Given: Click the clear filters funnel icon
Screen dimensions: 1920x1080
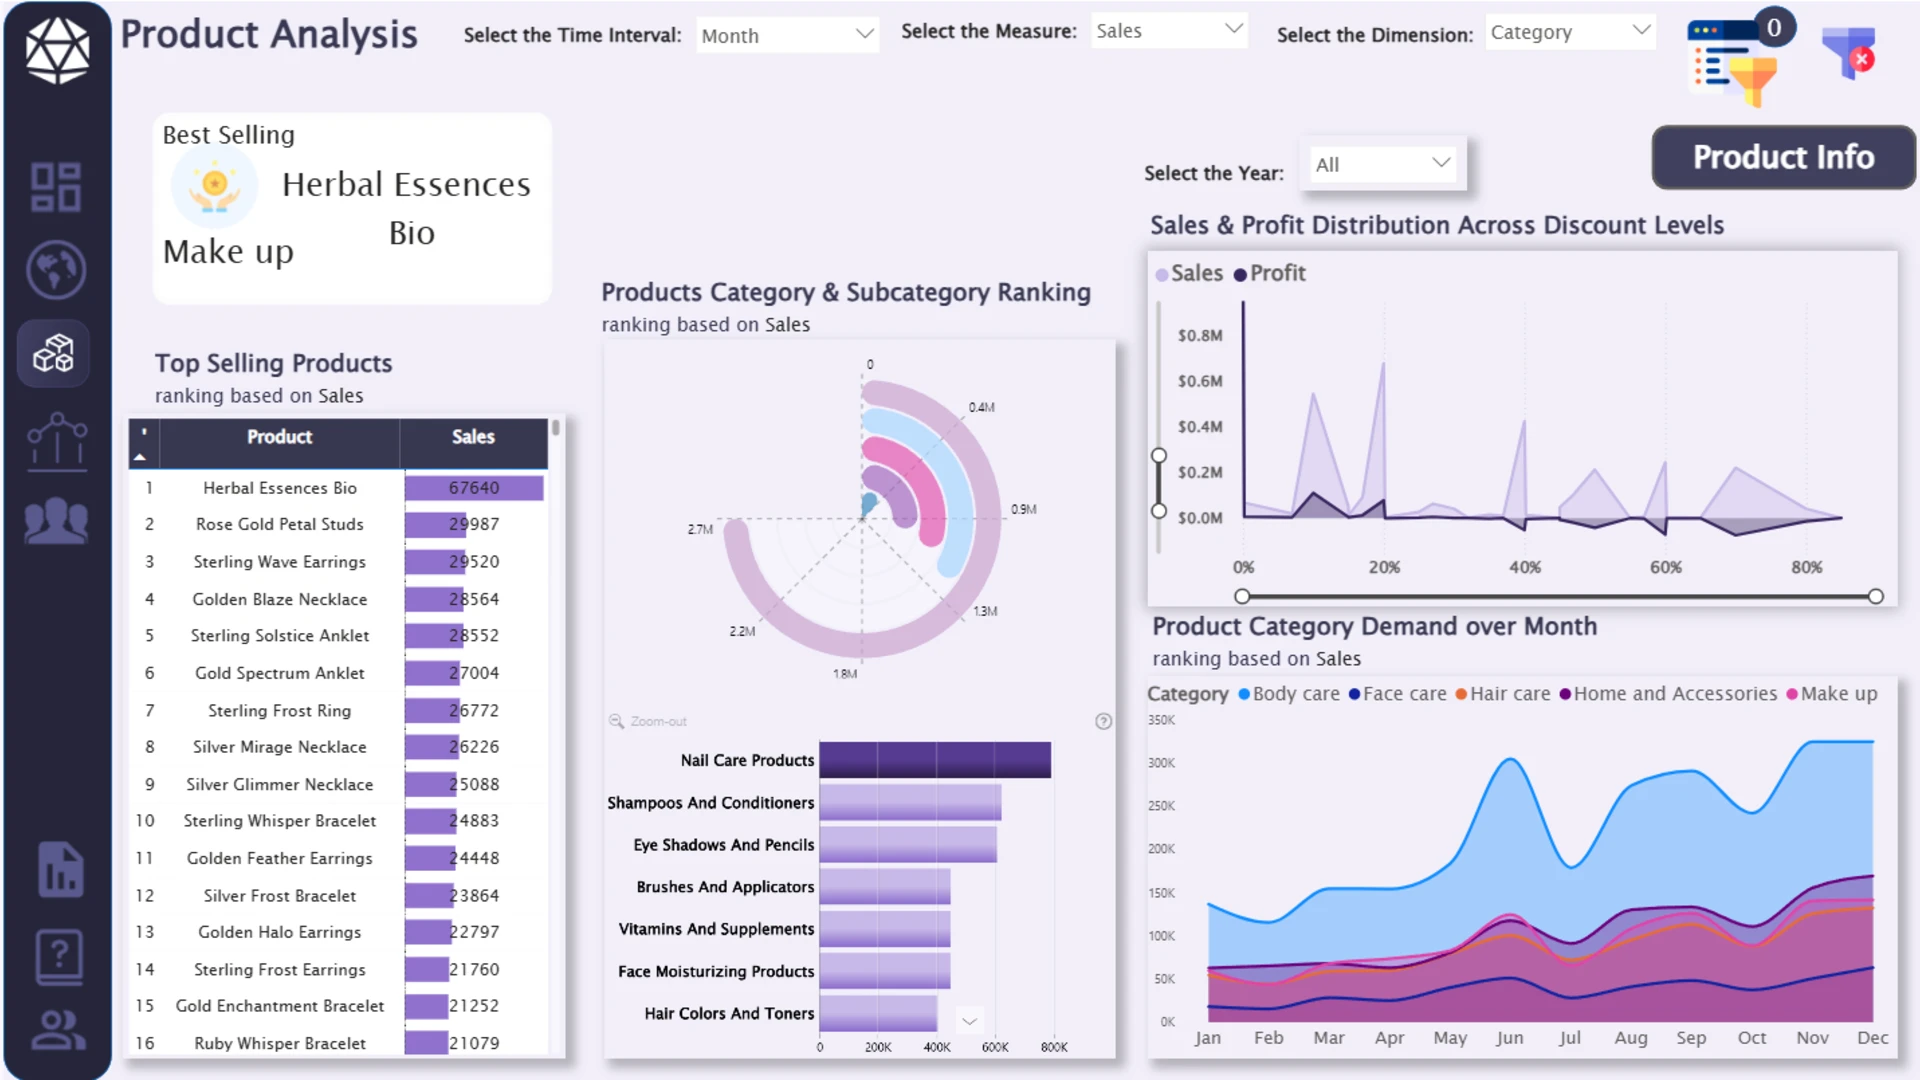Looking at the screenshot, I should pos(1849,54).
